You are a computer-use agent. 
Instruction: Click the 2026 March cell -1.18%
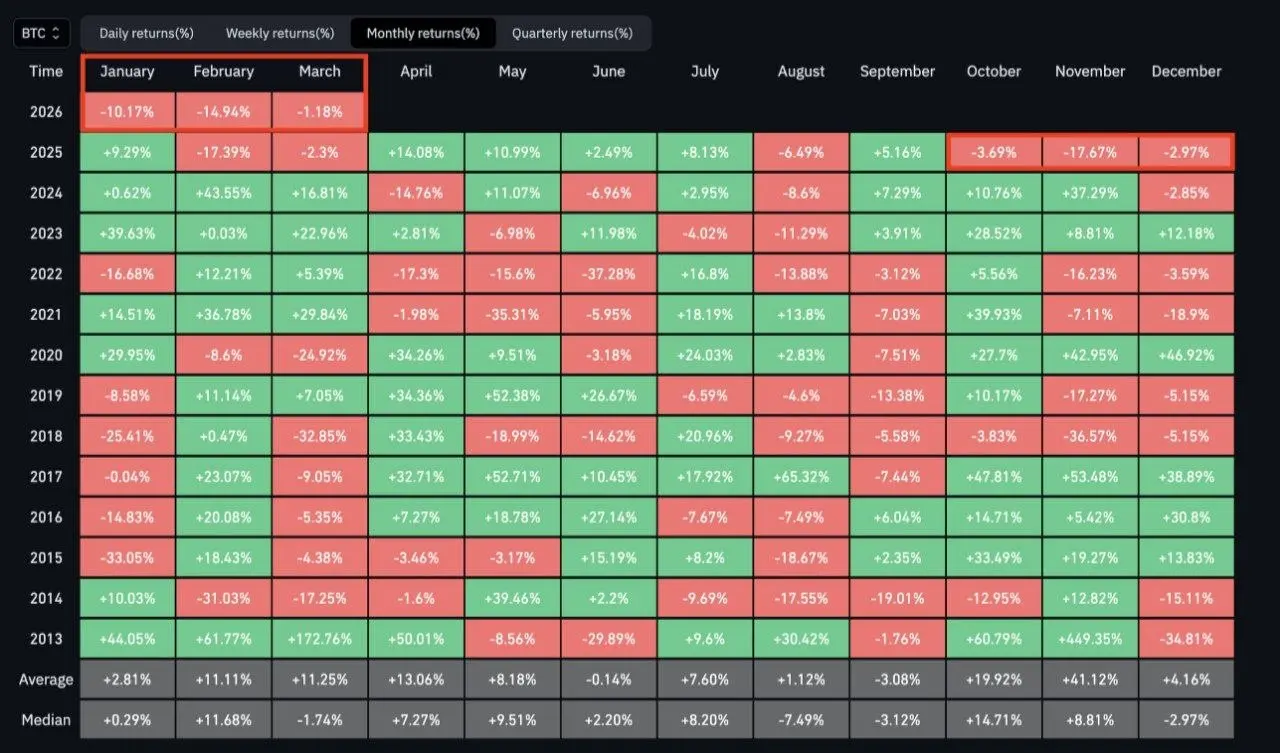coord(320,112)
